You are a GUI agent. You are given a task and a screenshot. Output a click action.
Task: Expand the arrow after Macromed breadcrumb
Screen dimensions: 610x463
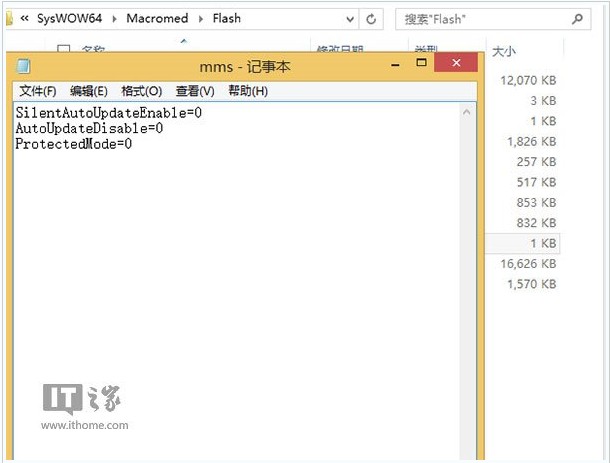point(201,19)
